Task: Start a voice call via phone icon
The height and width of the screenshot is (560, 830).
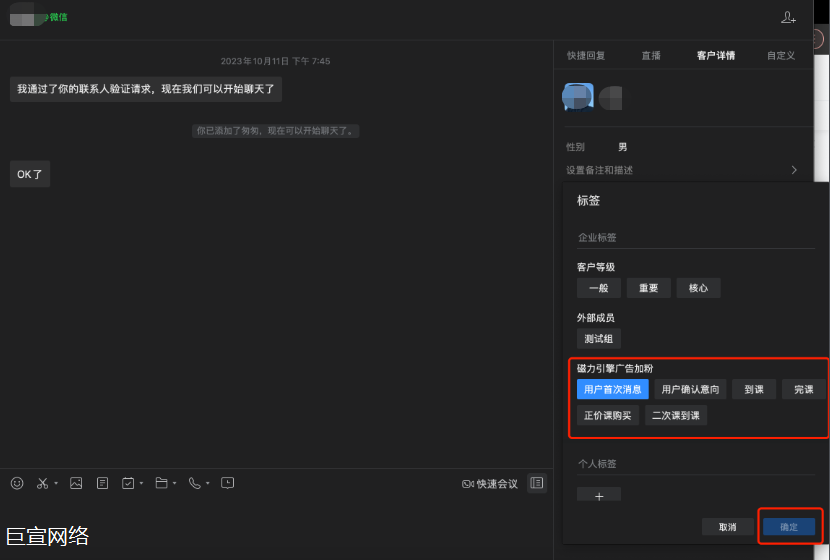Action: point(195,483)
